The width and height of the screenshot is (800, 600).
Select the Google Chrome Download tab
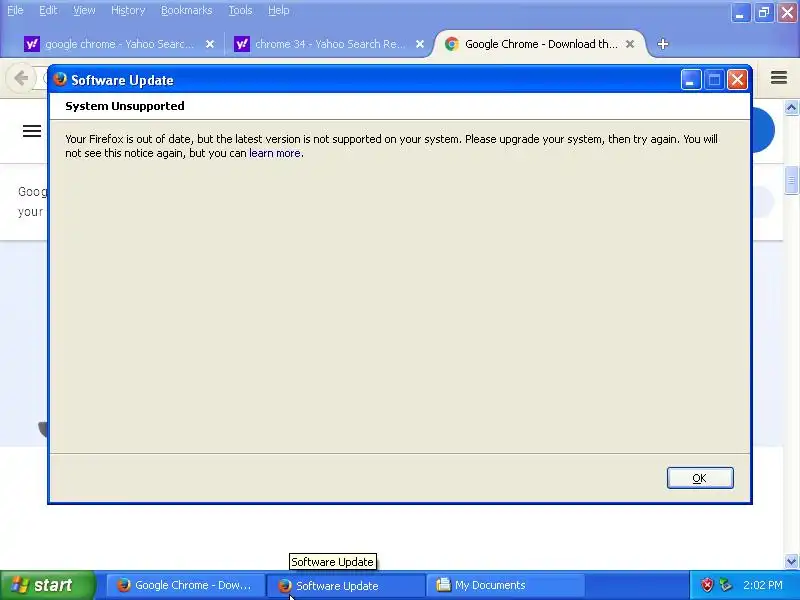point(540,44)
